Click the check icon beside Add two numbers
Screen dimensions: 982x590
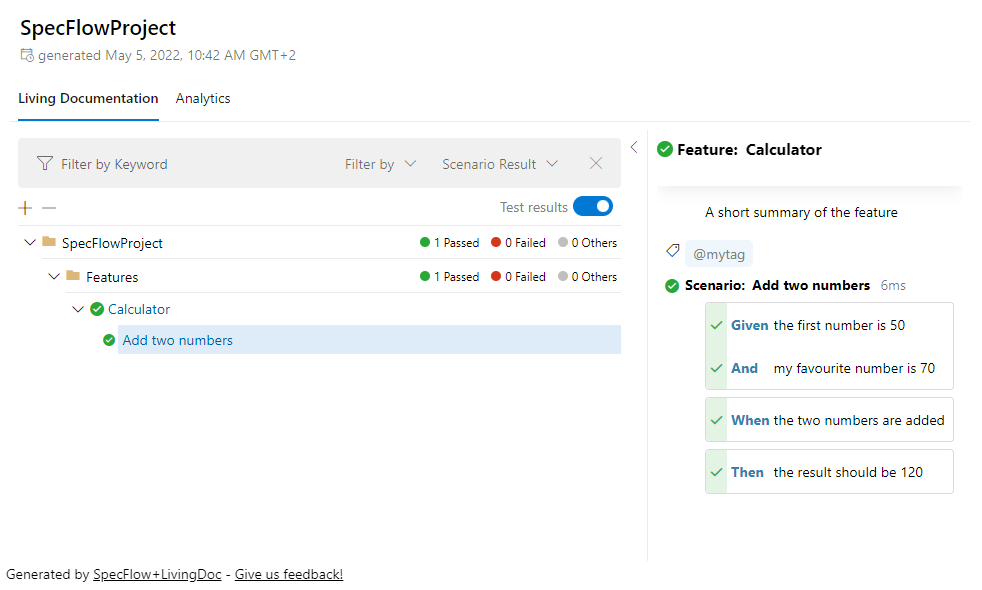pos(109,340)
